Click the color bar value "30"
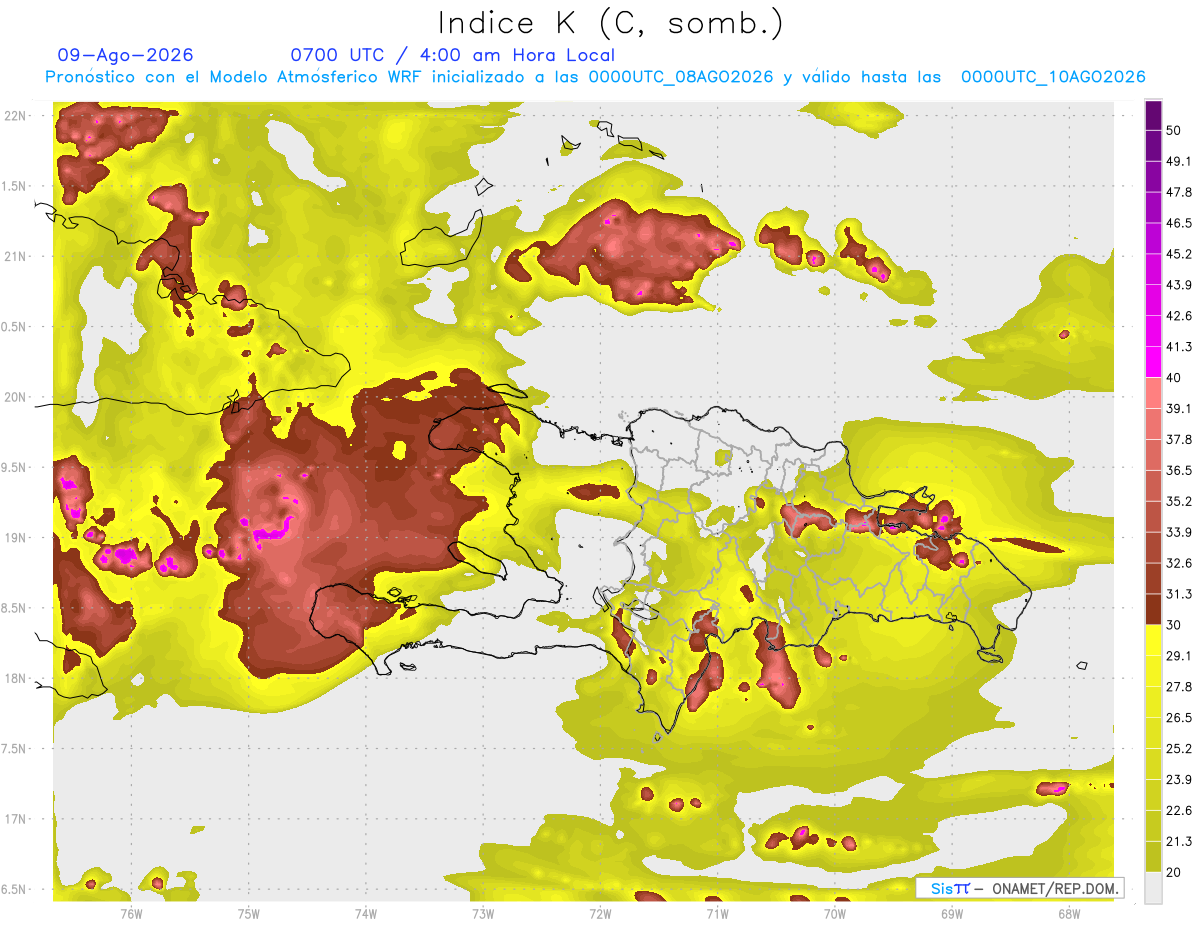This screenshot has width=1200, height=927. pos(1175,625)
